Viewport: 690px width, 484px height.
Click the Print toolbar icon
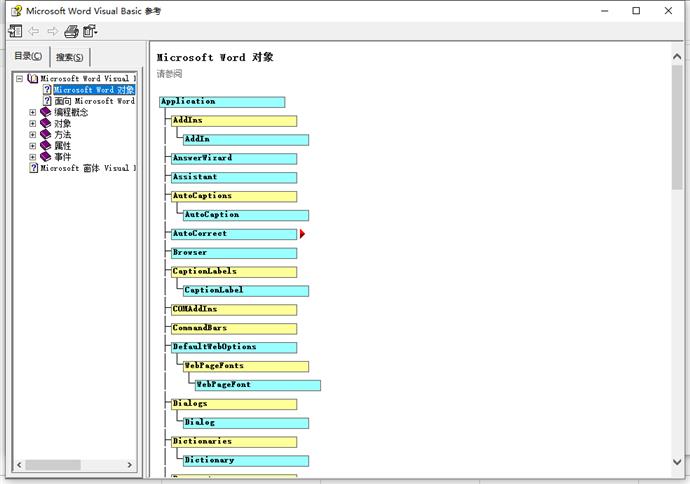pos(71,31)
